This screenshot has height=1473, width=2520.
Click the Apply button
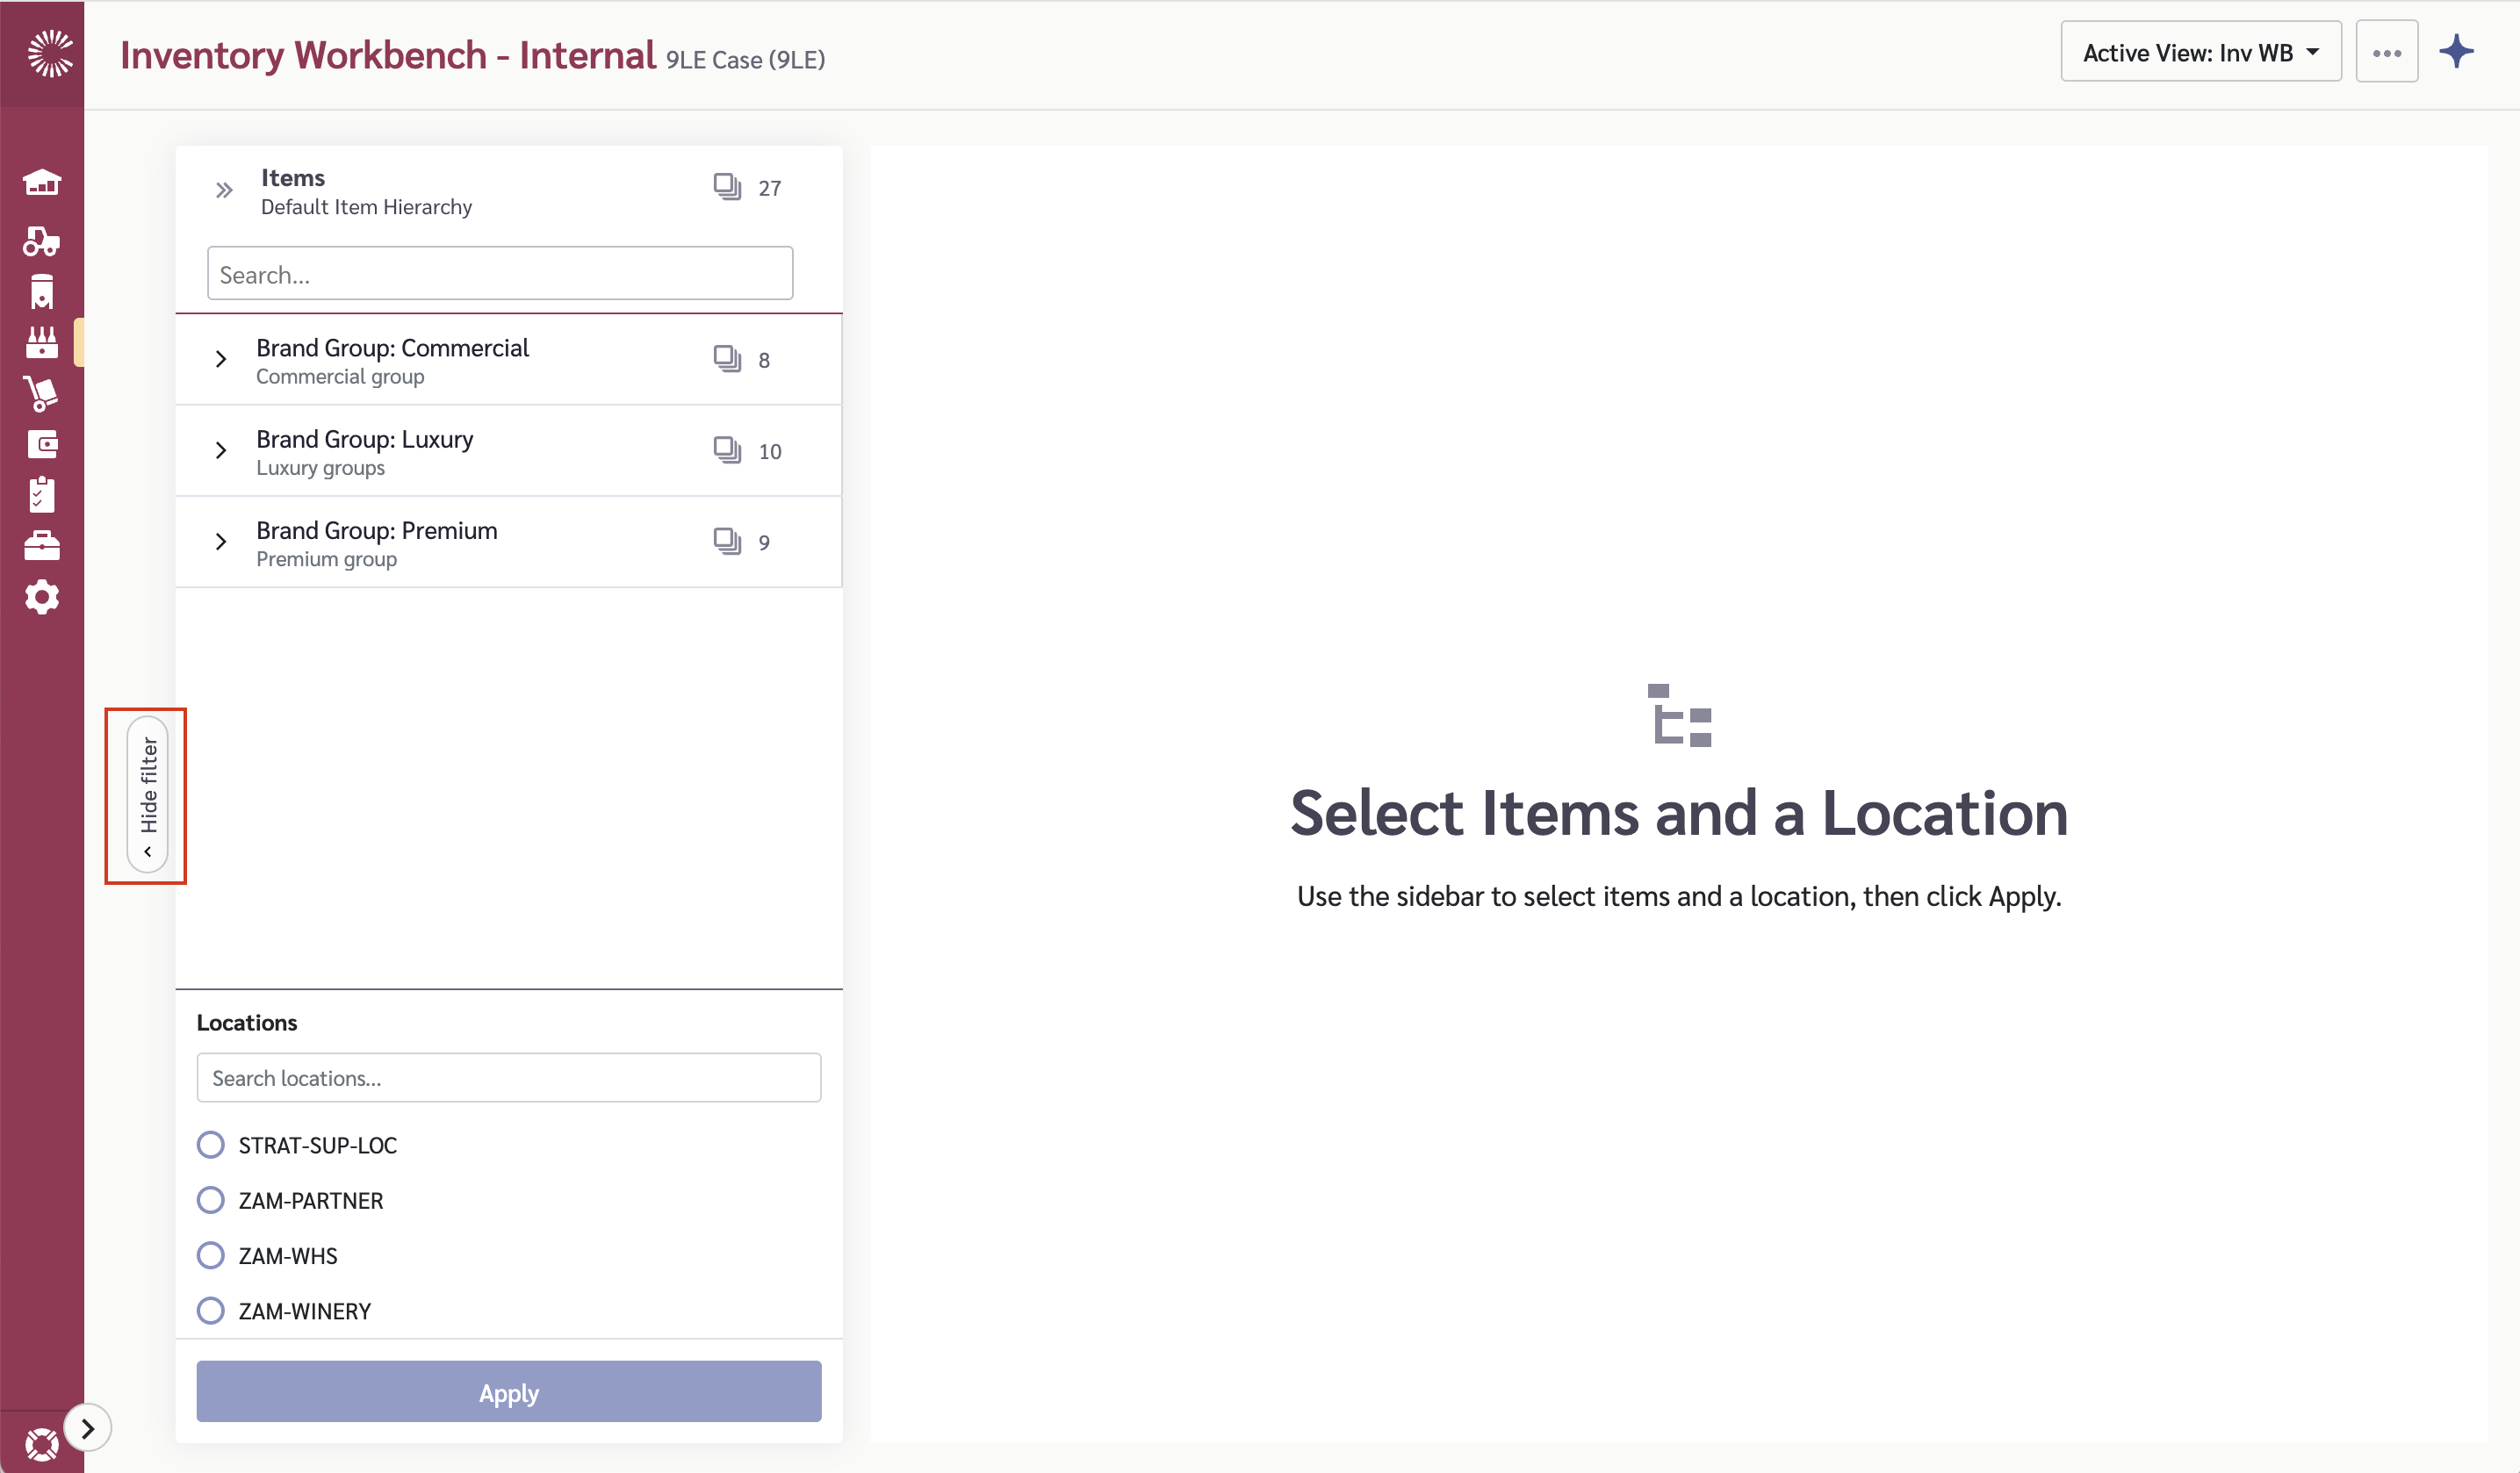click(508, 1392)
